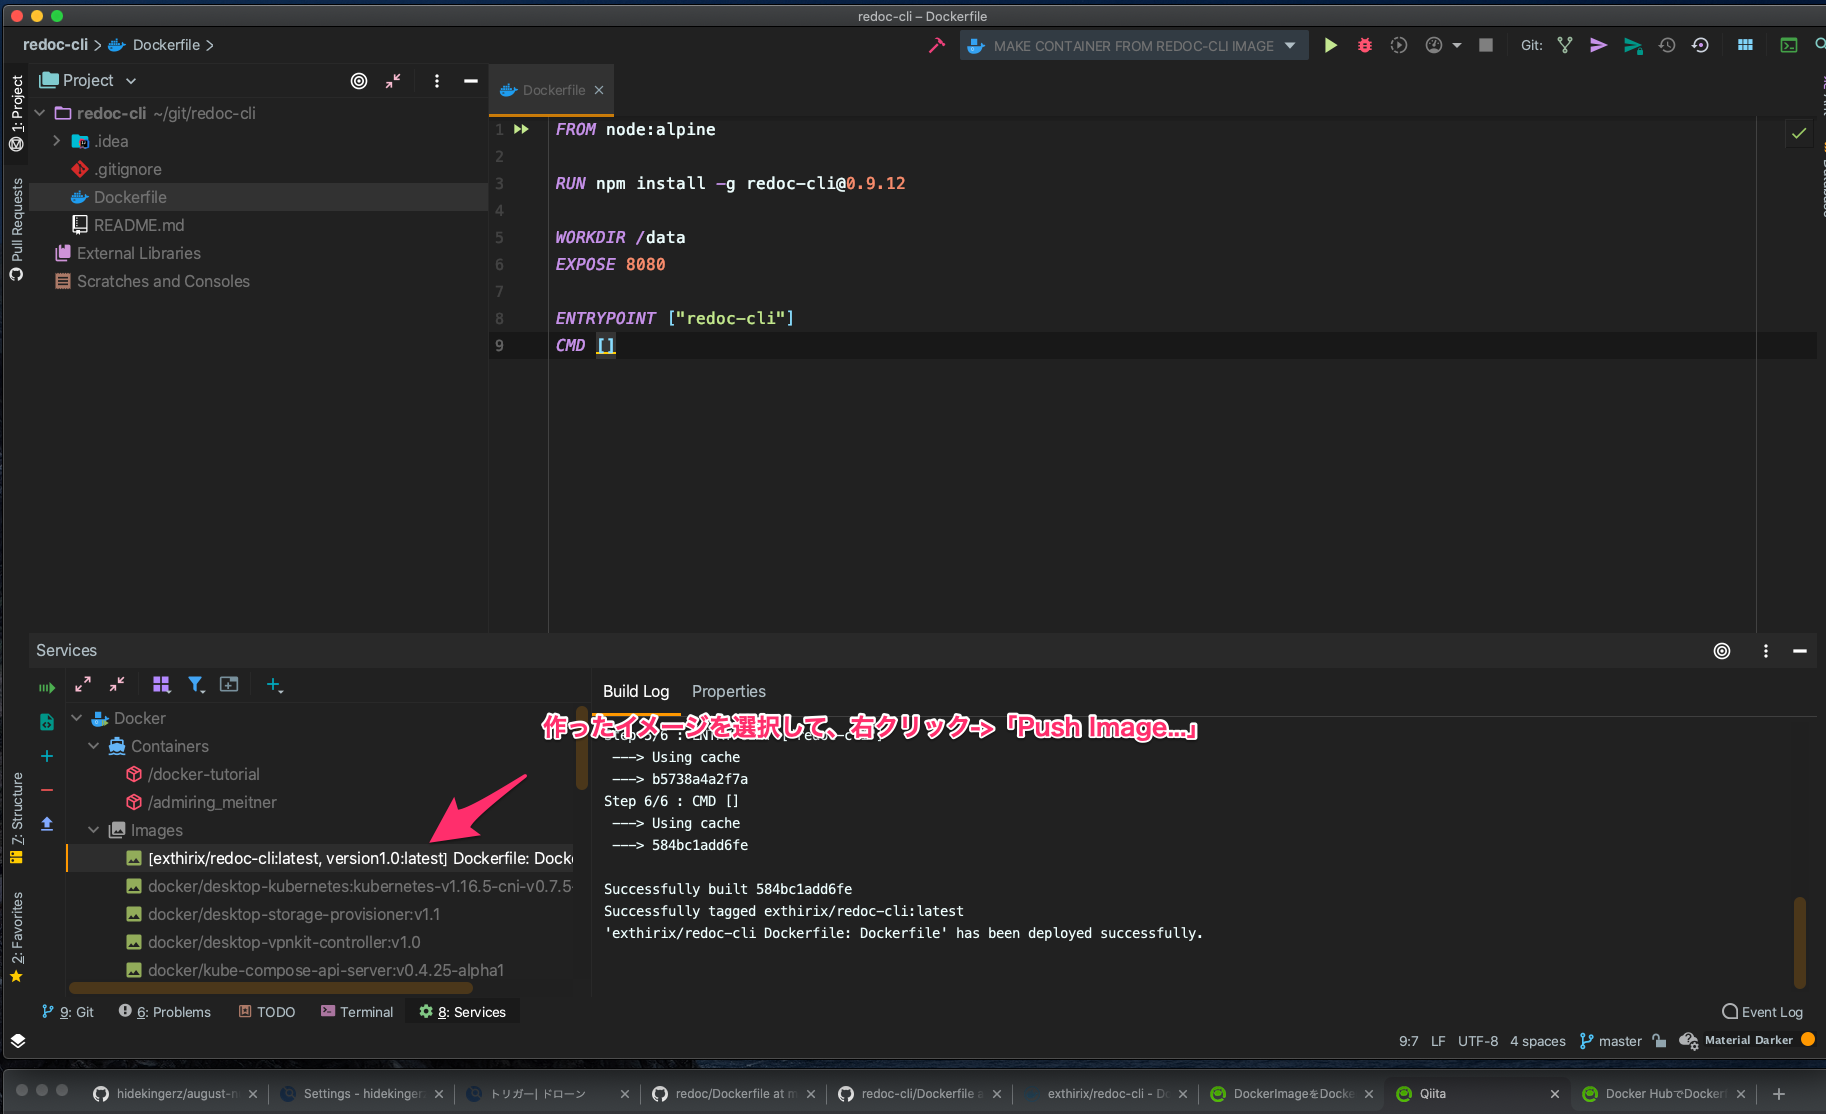The width and height of the screenshot is (1826, 1114).
Task: Open Project panel options menu
Action: click(437, 81)
